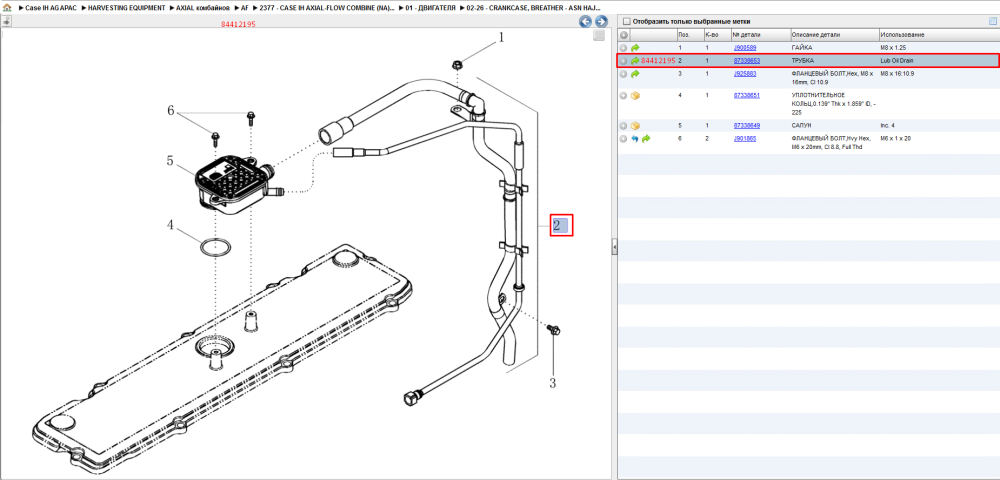Click the 'Lub Oil Drain' usage cell
1000x480 pixels.
pos(899,61)
